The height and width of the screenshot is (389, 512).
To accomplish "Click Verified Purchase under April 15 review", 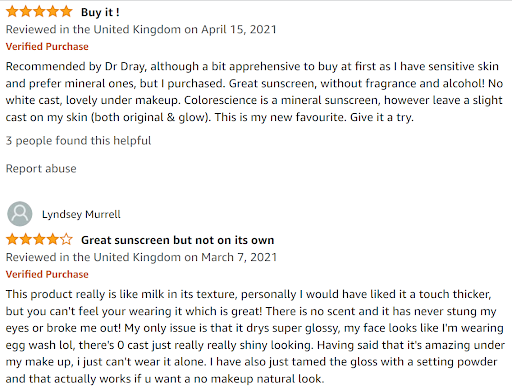I will tap(47, 46).
